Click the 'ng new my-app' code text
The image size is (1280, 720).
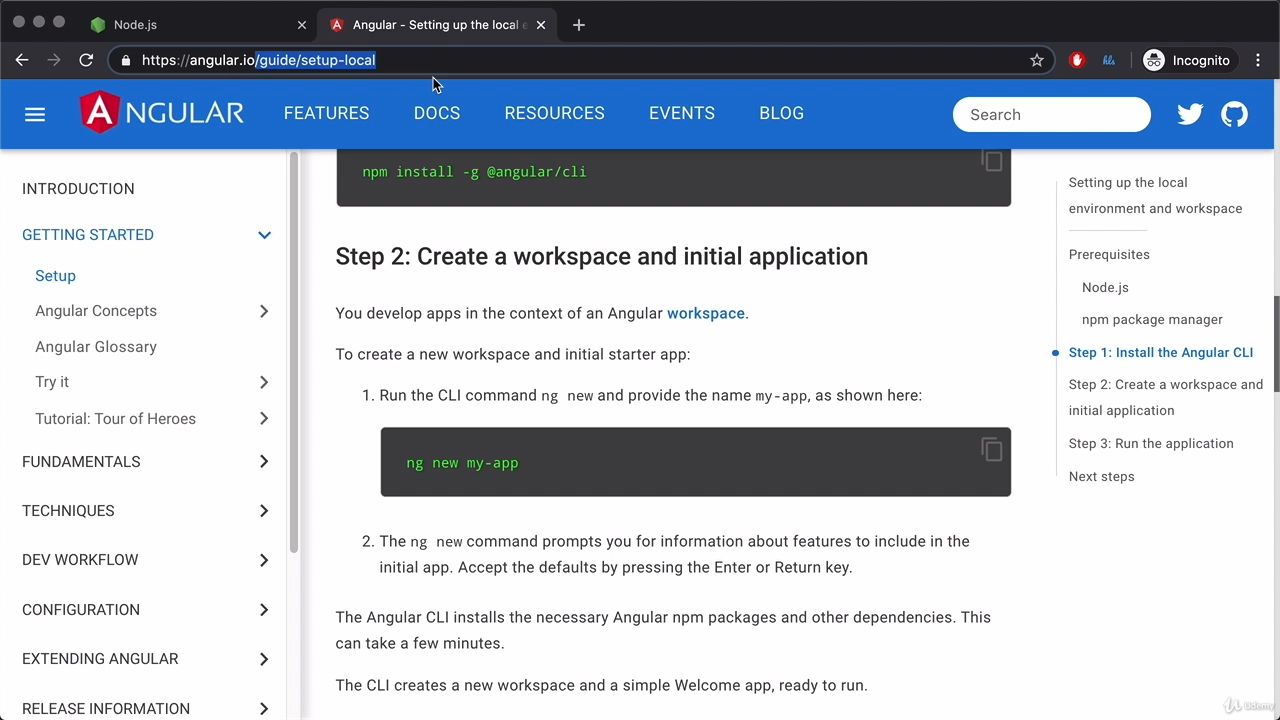pyautogui.click(x=462, y=463)
